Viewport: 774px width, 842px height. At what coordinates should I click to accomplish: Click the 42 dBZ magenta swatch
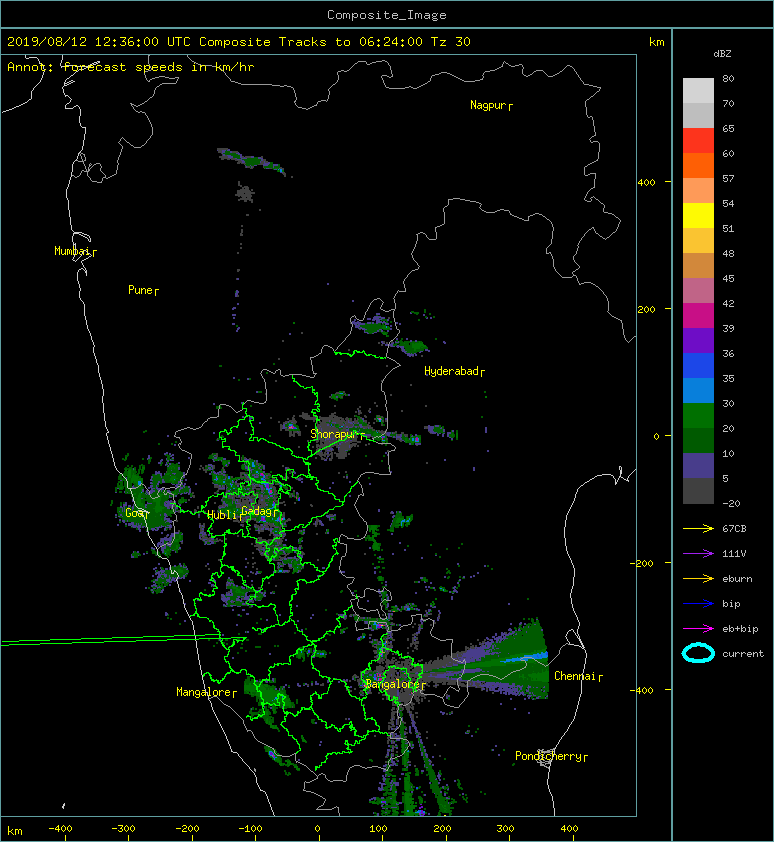tap(698, 315)
